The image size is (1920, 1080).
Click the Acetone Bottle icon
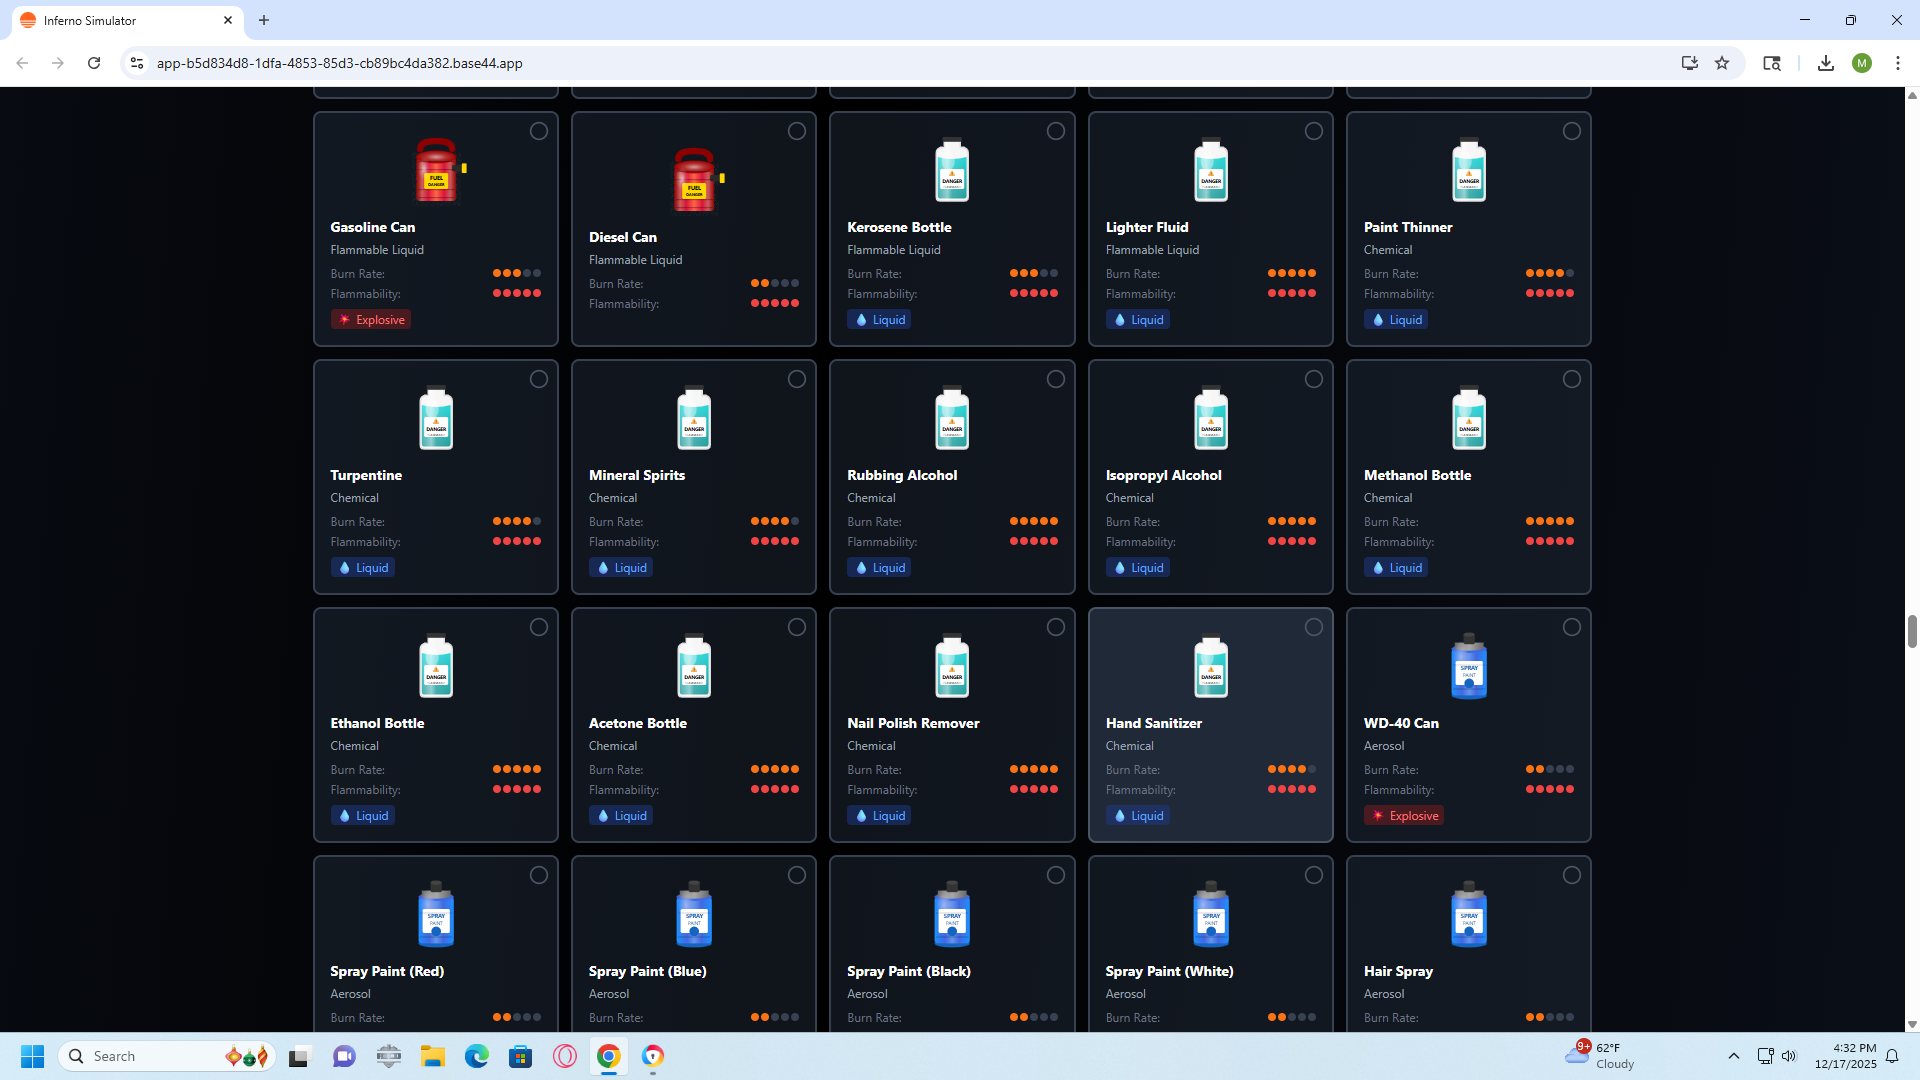click(x=694, y=666)
